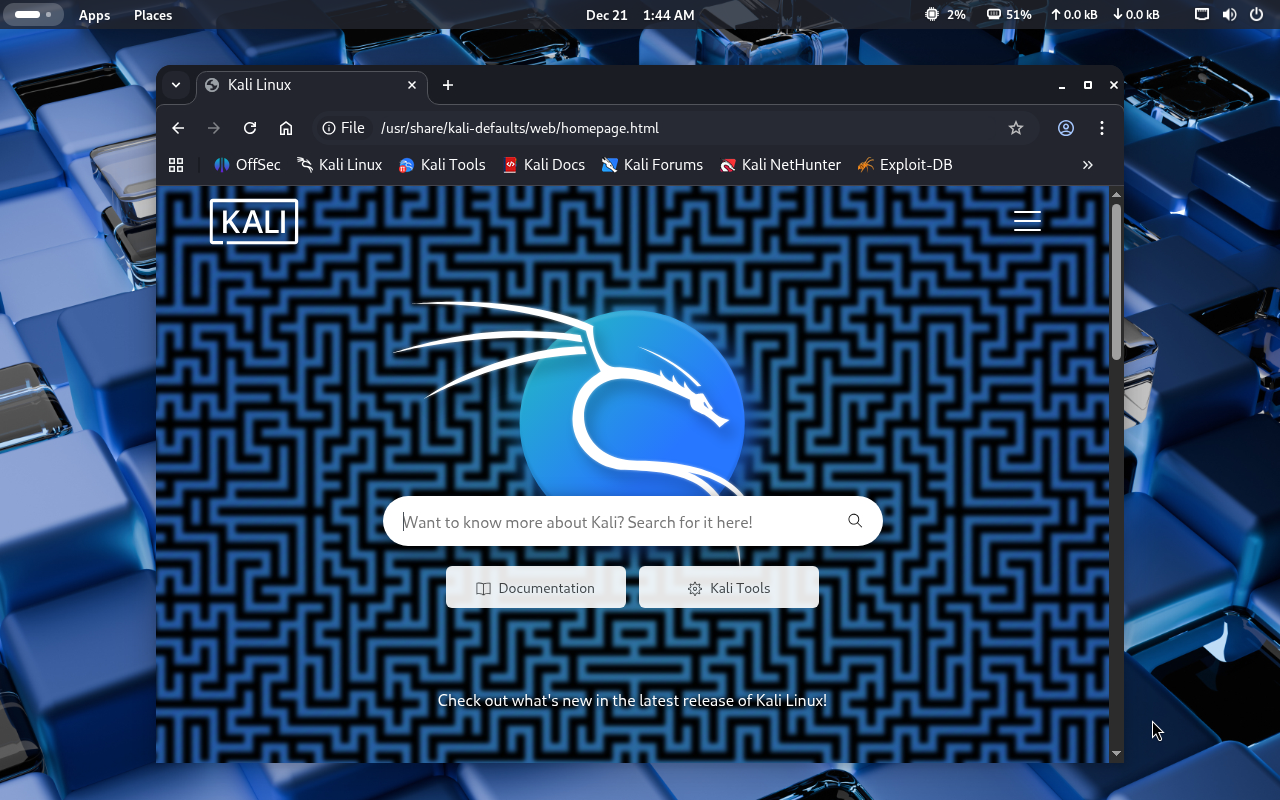
Task: Bookmark this page with star icon
Action: (1016, 128)
